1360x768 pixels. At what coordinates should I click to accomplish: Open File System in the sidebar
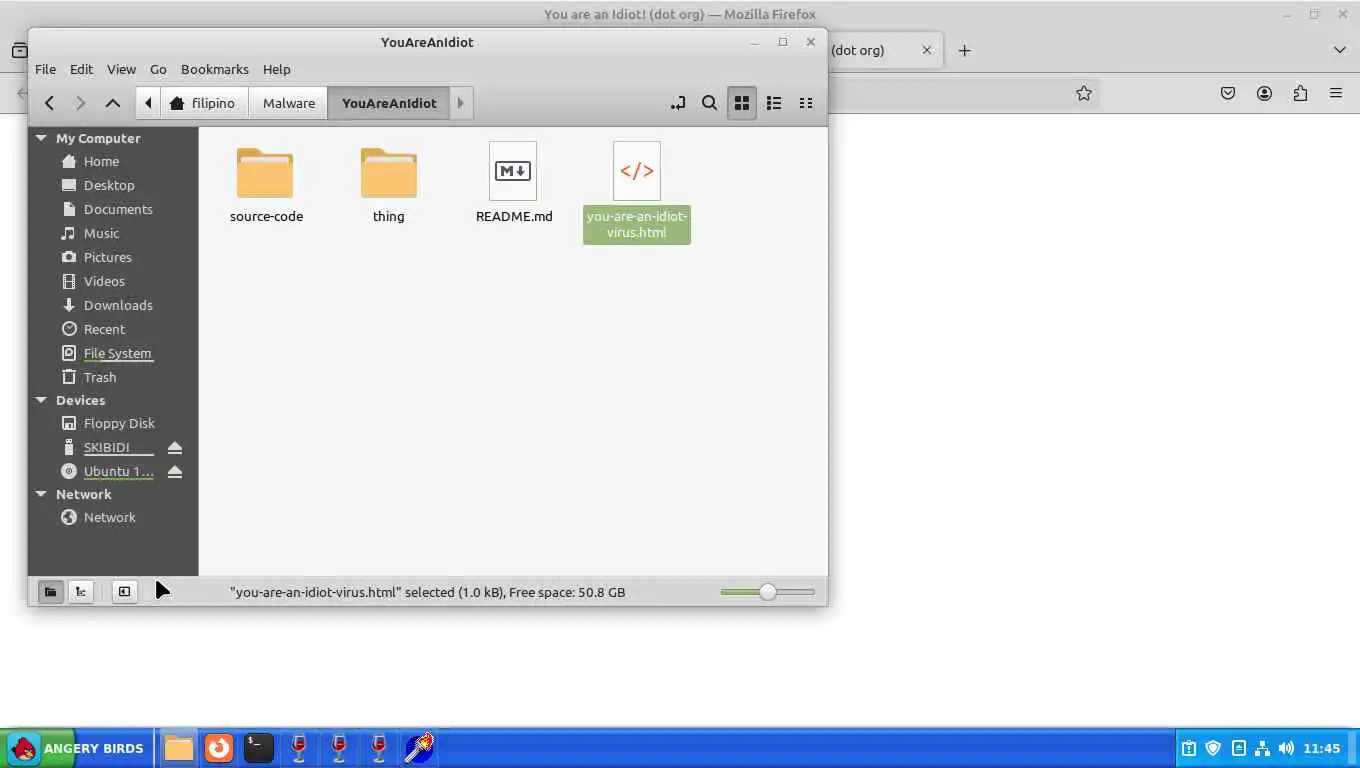tap(117, 353)
